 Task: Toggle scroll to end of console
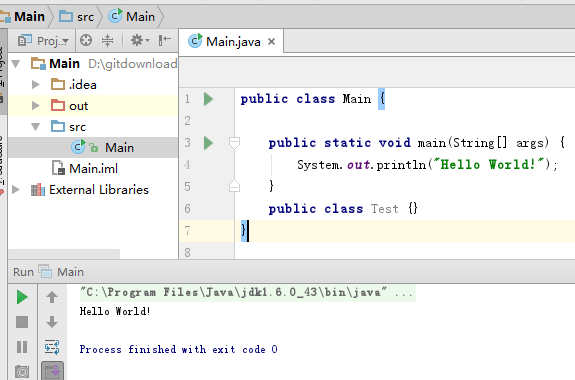point(52,371)
